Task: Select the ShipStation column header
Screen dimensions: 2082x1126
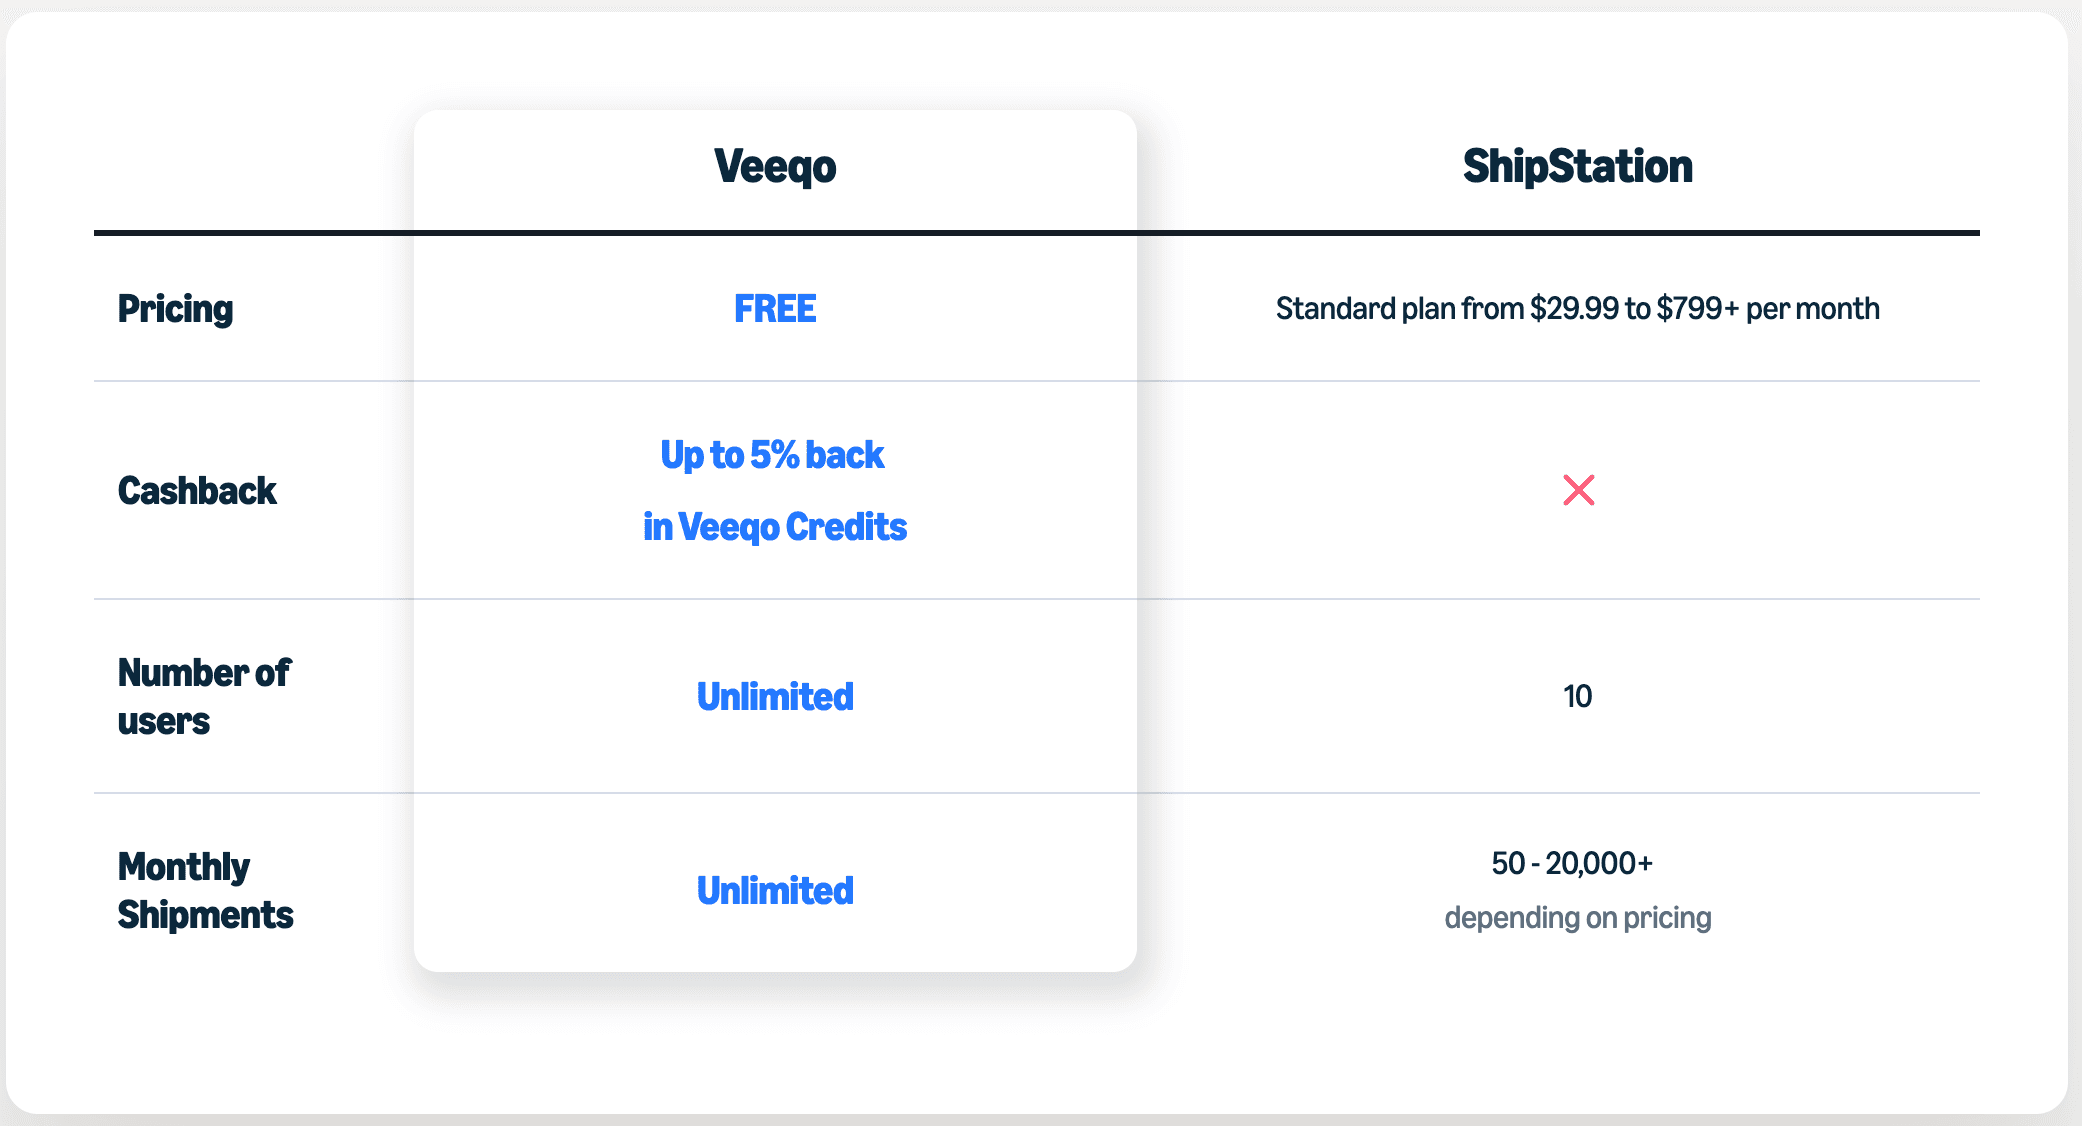Action: (1577, 166)
